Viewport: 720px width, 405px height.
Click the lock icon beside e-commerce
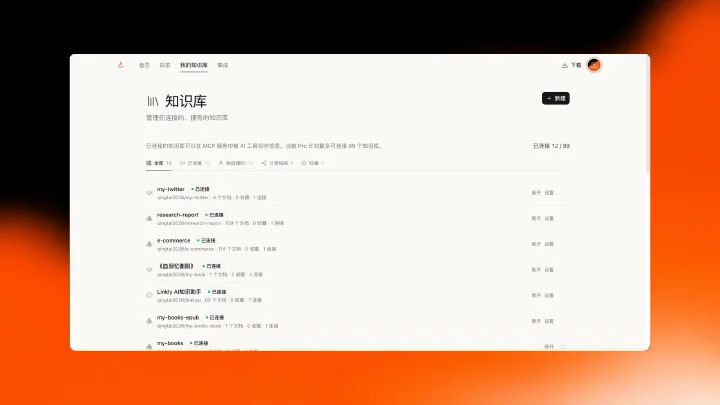pos(149,244)
